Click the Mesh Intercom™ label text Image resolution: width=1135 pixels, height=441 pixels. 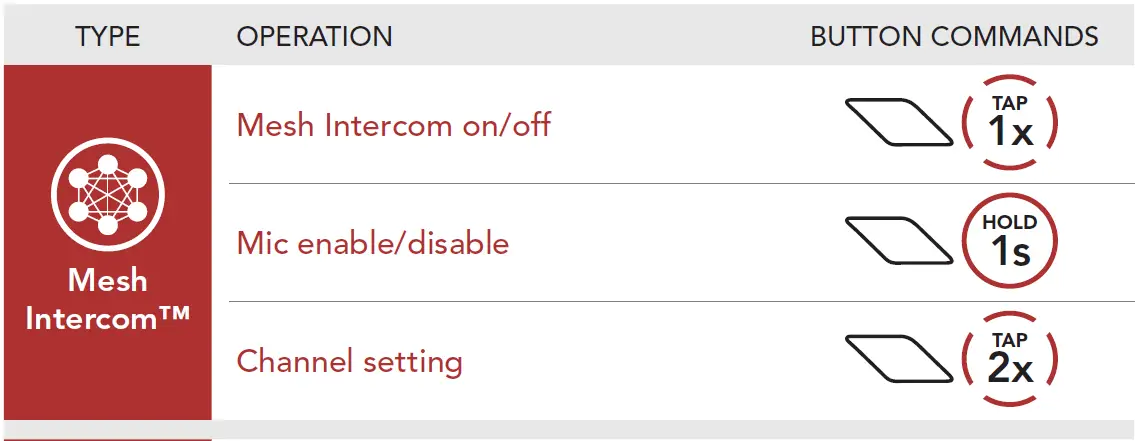[107, 300]
